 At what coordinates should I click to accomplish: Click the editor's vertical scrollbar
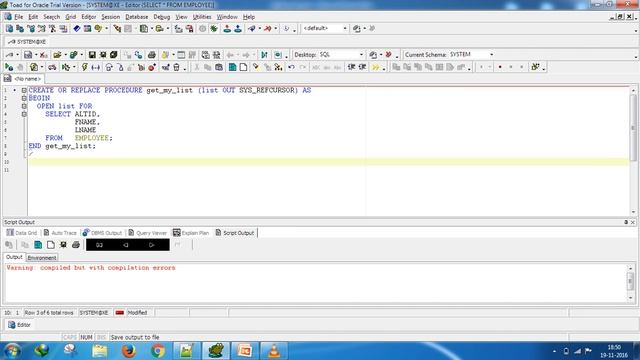(633, 151)
